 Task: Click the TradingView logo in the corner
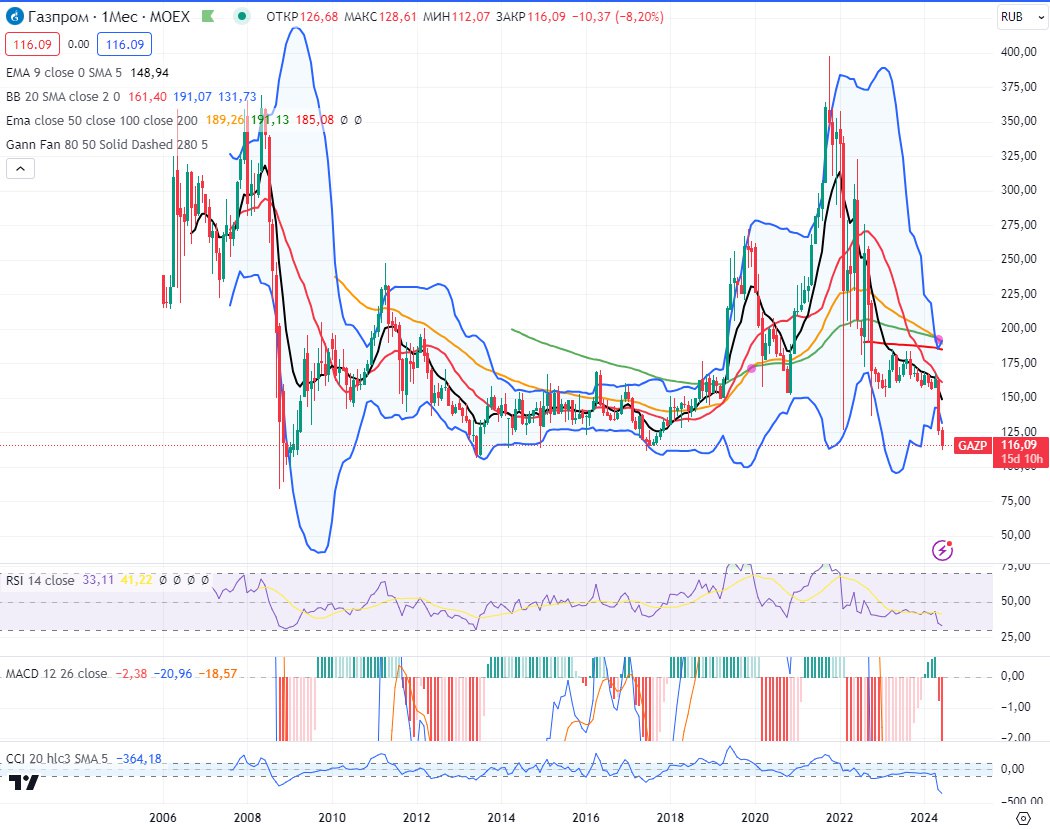[x=24, y=782]
